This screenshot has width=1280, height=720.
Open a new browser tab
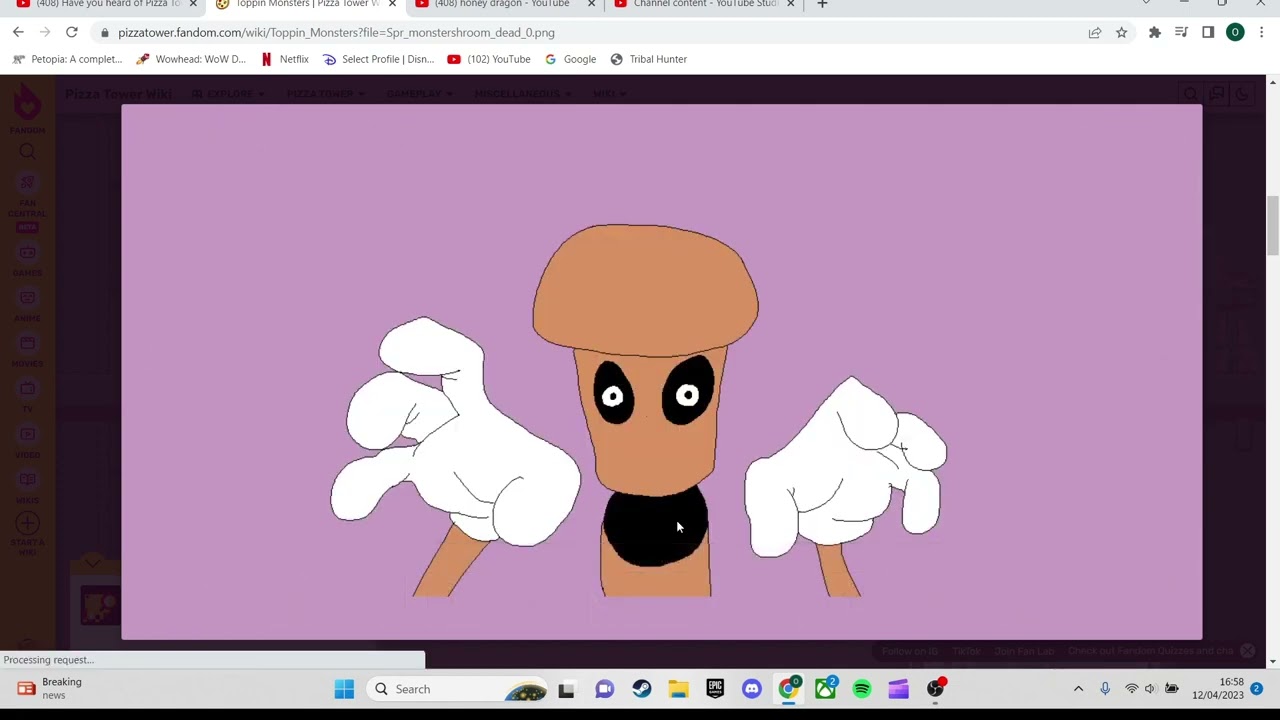[822, 4]
